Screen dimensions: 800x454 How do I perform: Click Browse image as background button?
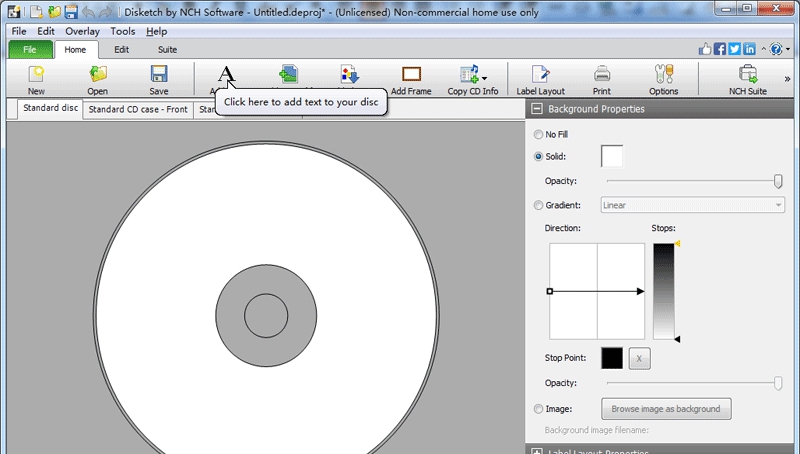666,409
